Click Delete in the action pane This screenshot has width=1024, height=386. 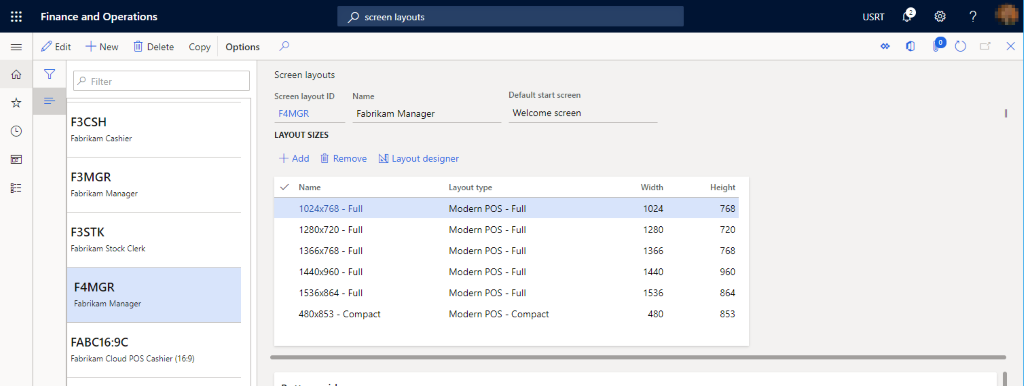153,47
